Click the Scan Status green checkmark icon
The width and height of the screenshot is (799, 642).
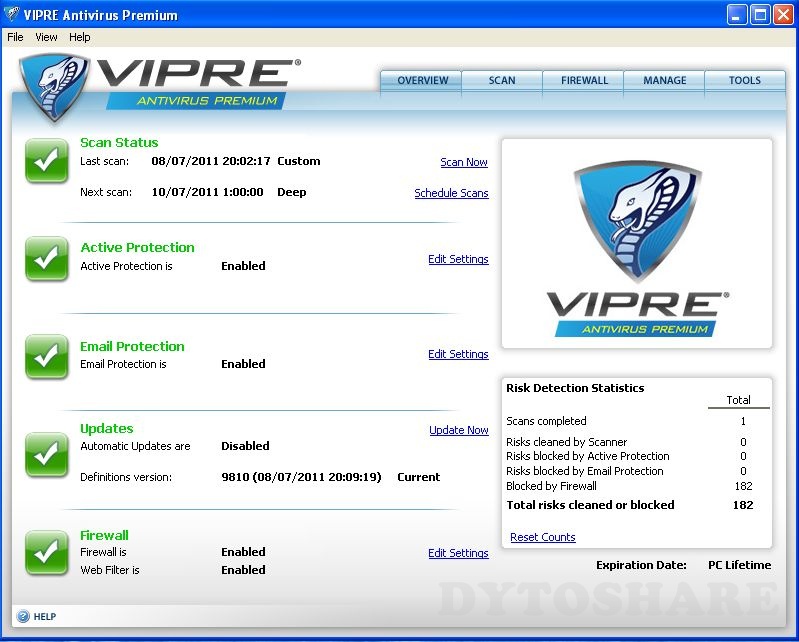pos(46,160)
